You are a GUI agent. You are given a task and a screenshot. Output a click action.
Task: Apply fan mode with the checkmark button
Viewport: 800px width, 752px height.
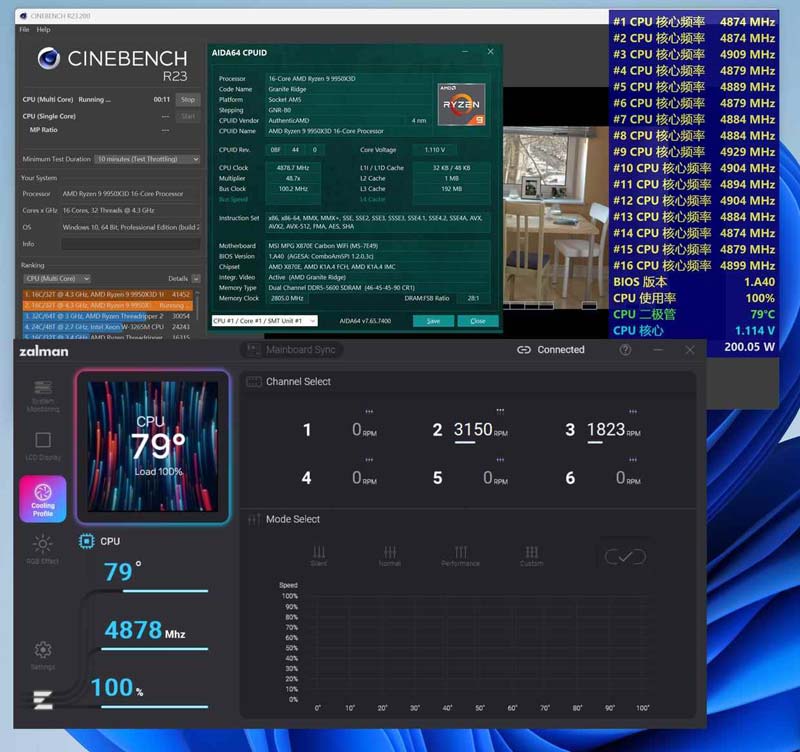click(x=625, y=556)
